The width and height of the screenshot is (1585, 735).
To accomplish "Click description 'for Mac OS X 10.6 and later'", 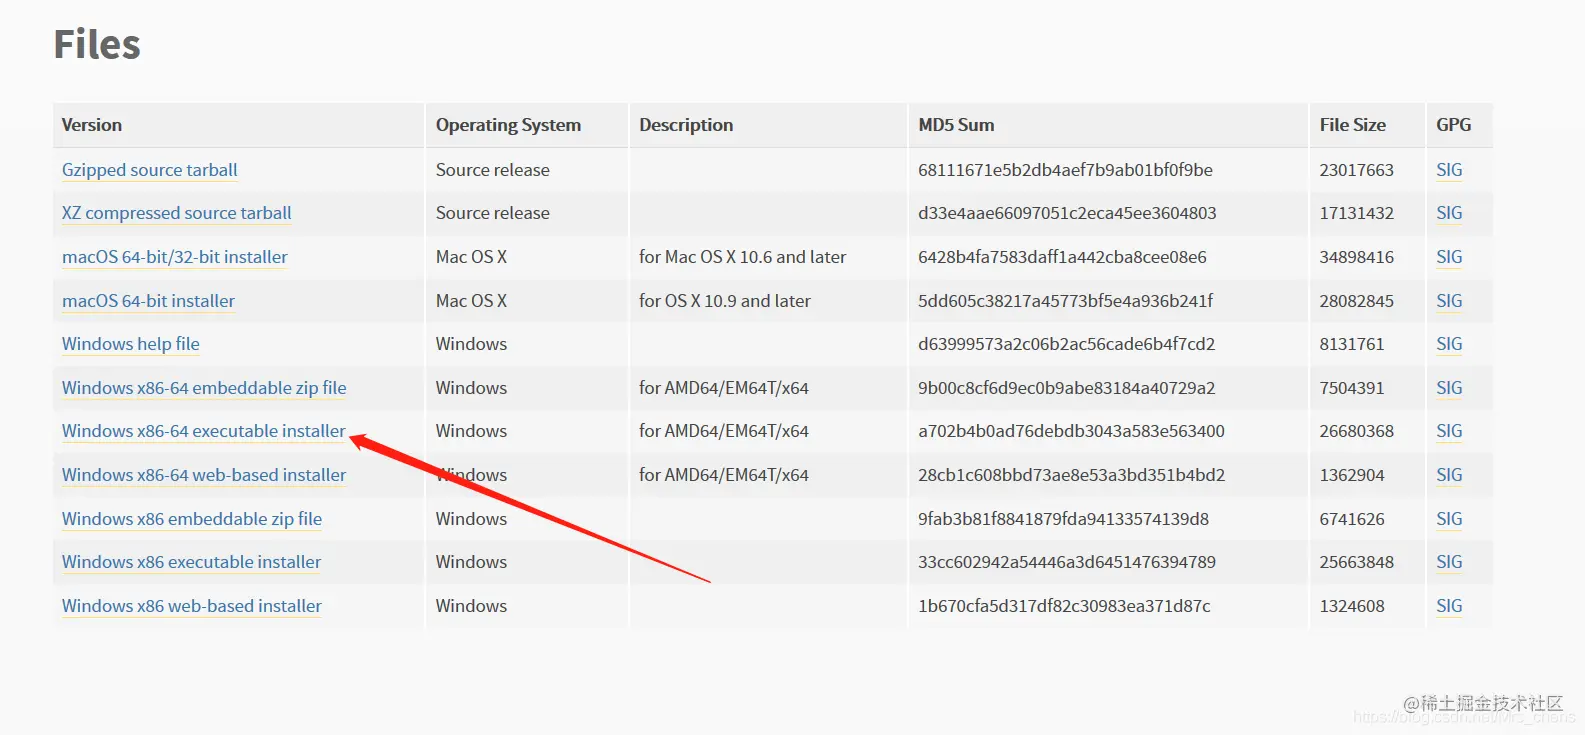I will point(742,257).
